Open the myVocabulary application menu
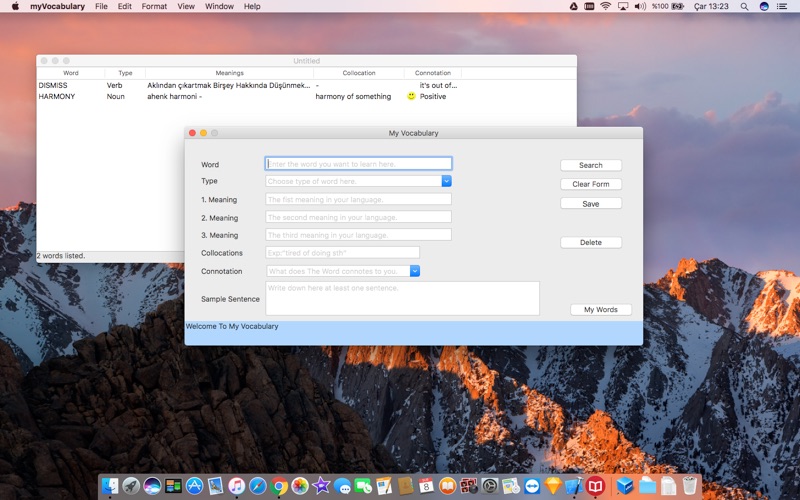 pyautogui.click(x=57, y=7)
